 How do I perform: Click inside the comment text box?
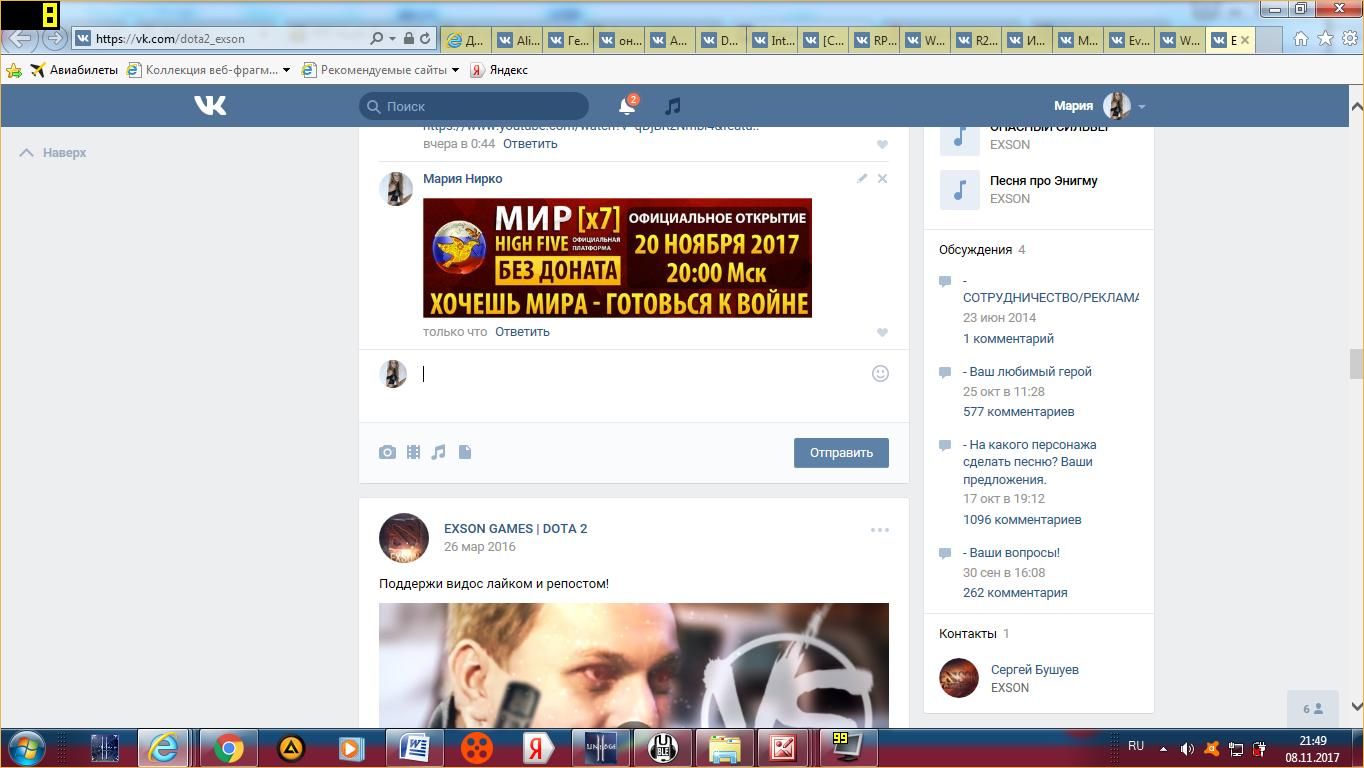(640, 374)
